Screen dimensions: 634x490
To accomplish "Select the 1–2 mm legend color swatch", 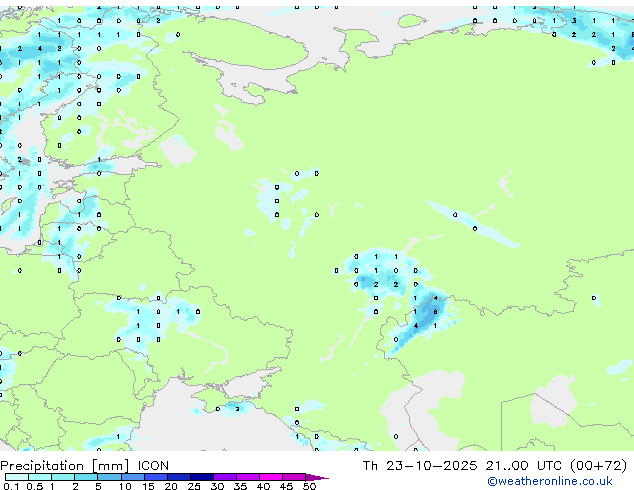I will click(x=63, y=477).
